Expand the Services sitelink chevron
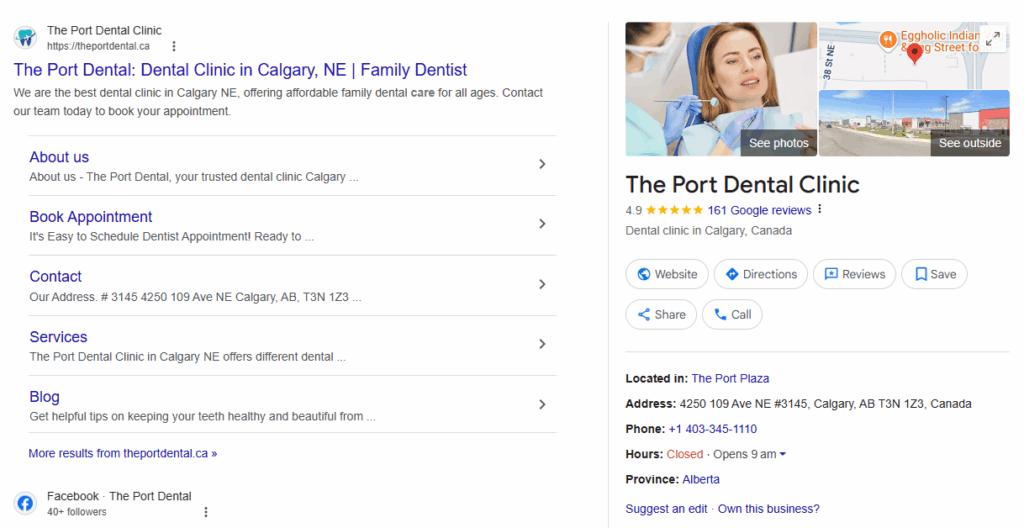 542,344
